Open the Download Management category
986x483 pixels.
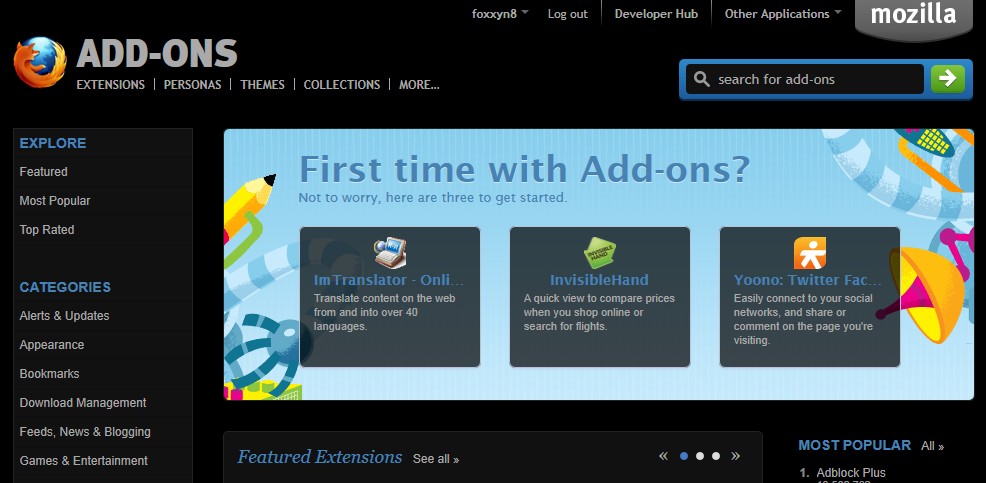[x=82, y=402]
